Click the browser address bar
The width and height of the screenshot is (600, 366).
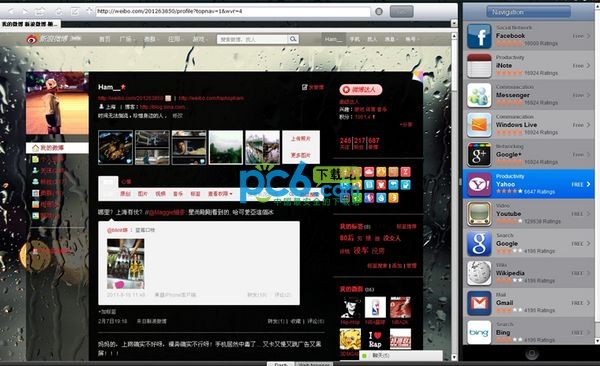tap(233, 11)
